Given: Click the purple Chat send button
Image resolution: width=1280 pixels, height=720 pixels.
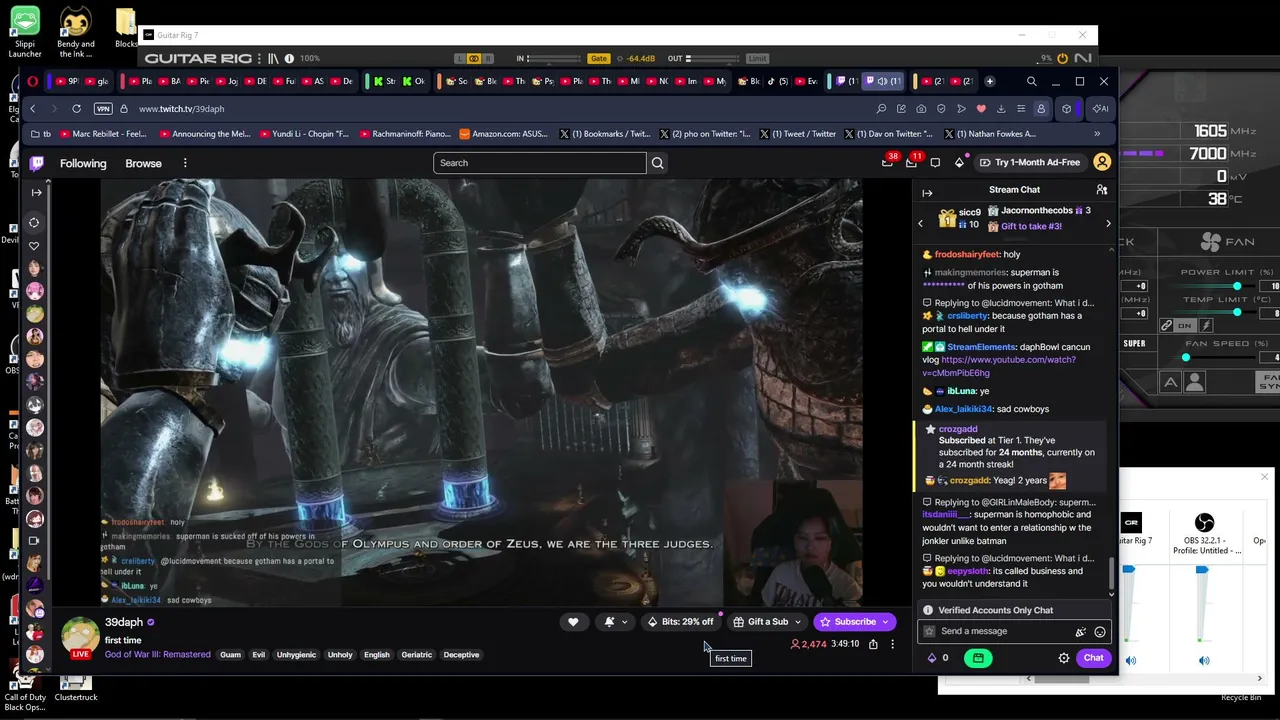Looking at the screenshot, I should 1093,658.
